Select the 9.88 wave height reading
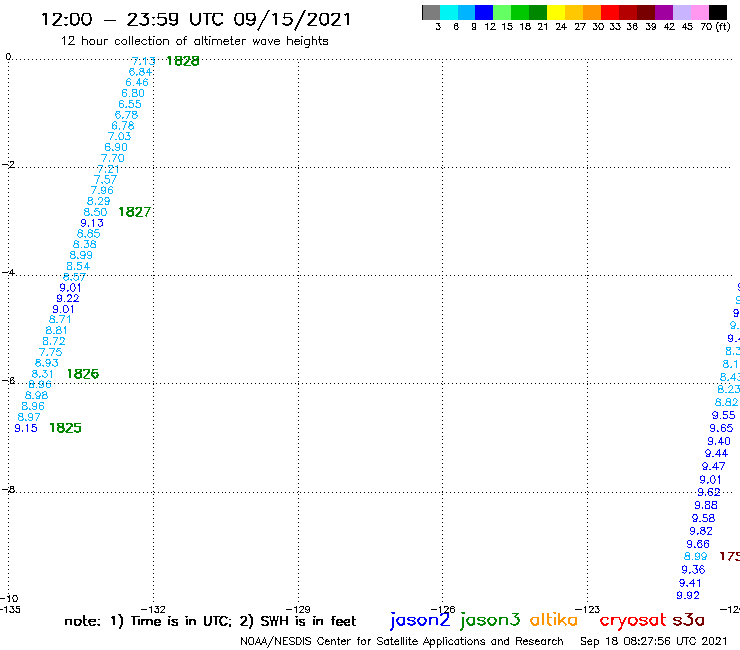 (x=706, y=505)
